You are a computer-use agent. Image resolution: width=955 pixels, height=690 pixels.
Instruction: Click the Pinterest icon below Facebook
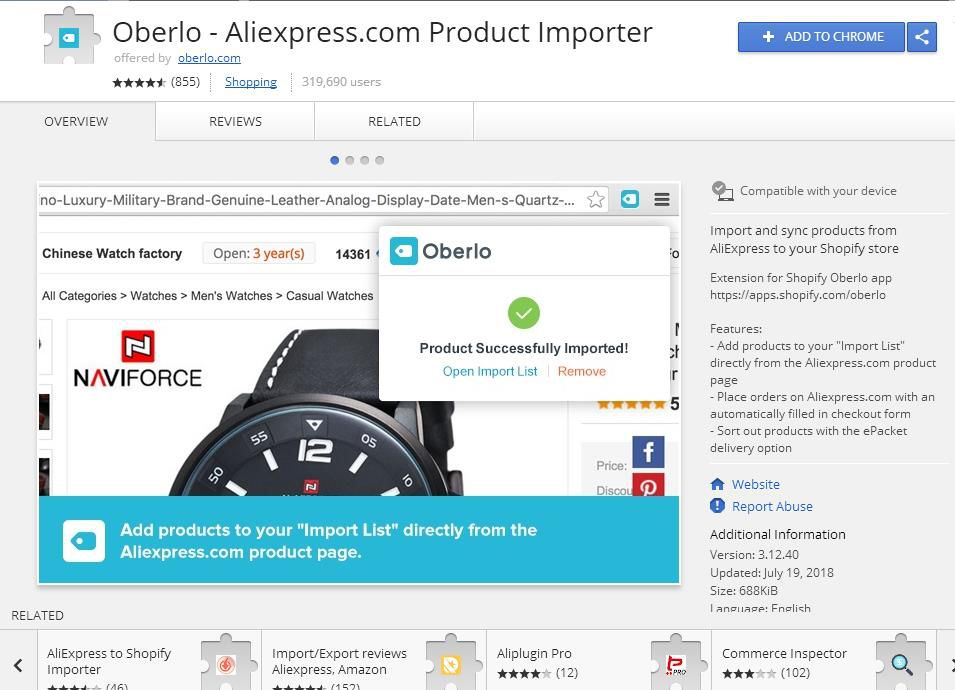[648, 485]
